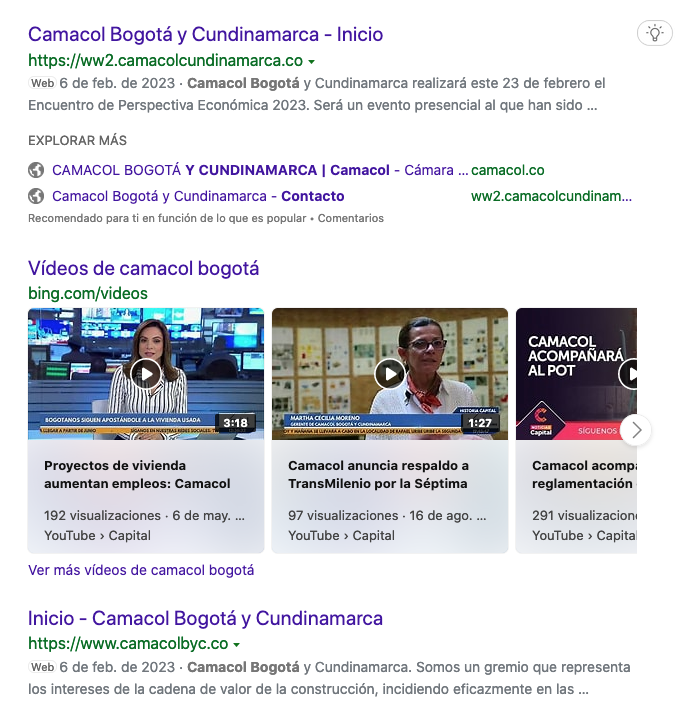Click the camacol.co green URL
The width and height of the screenshot is (684, 720).
(x=507, y=170)
